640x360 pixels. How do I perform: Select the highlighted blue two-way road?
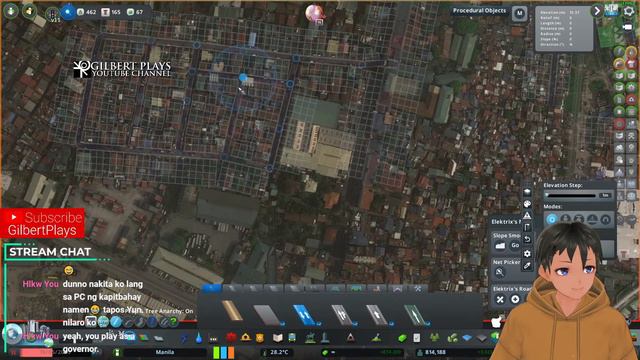(304, 315)
